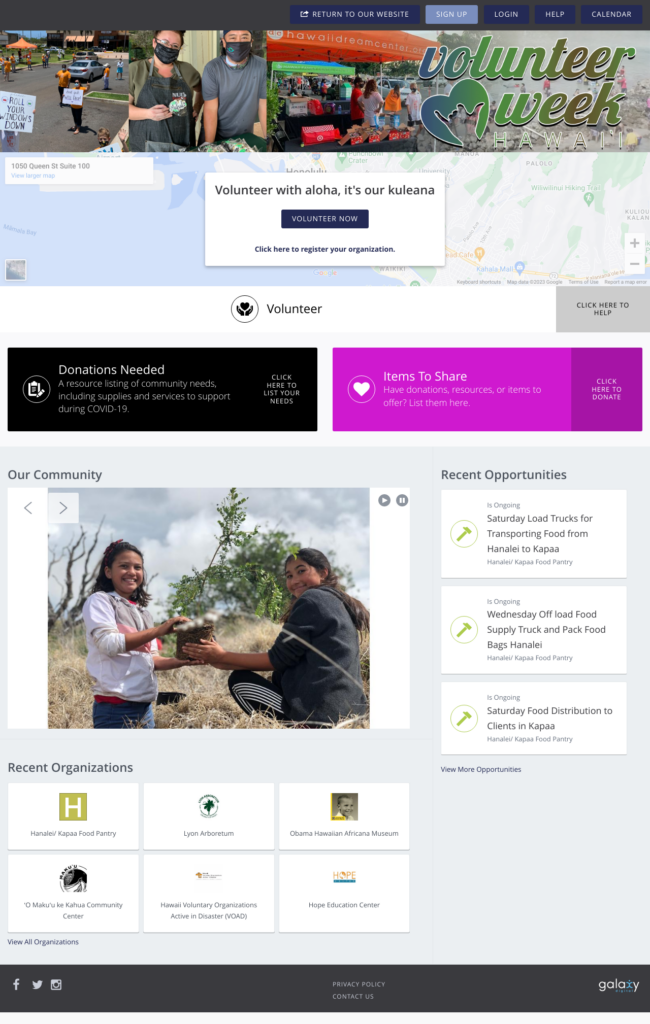Play the Our Community slideshow
The height and width of the screenshot is (1024, 650).
pyautogui.click(x=384, y=500)
